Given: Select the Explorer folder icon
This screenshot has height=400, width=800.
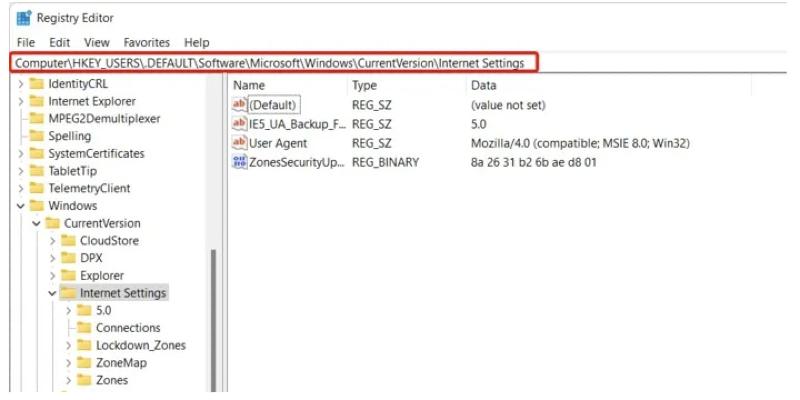Looking at the screenshot, I should 68,276.
